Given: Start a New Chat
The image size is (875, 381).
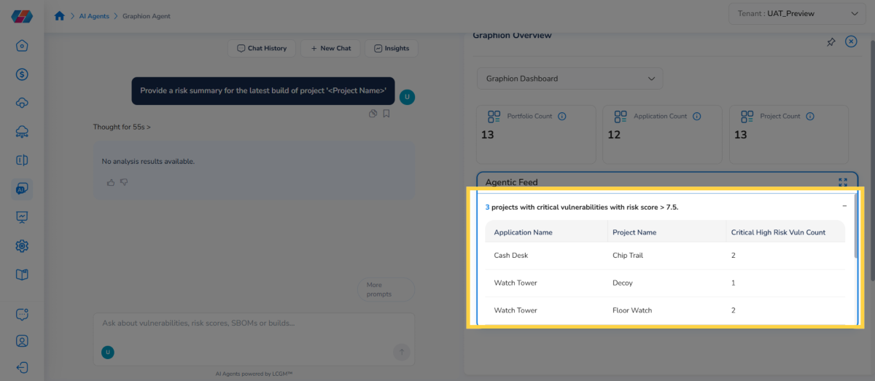Looking at the screenshot, I should 330,48.
